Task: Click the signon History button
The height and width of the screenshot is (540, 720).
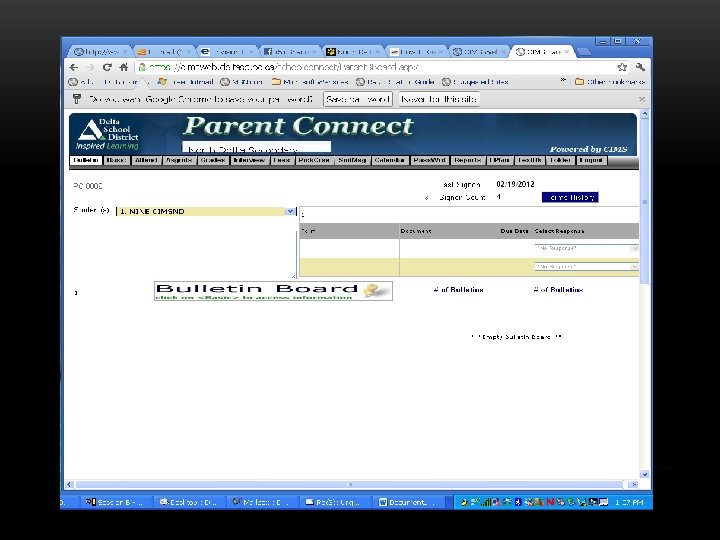Action: click(x=570, y=197)
